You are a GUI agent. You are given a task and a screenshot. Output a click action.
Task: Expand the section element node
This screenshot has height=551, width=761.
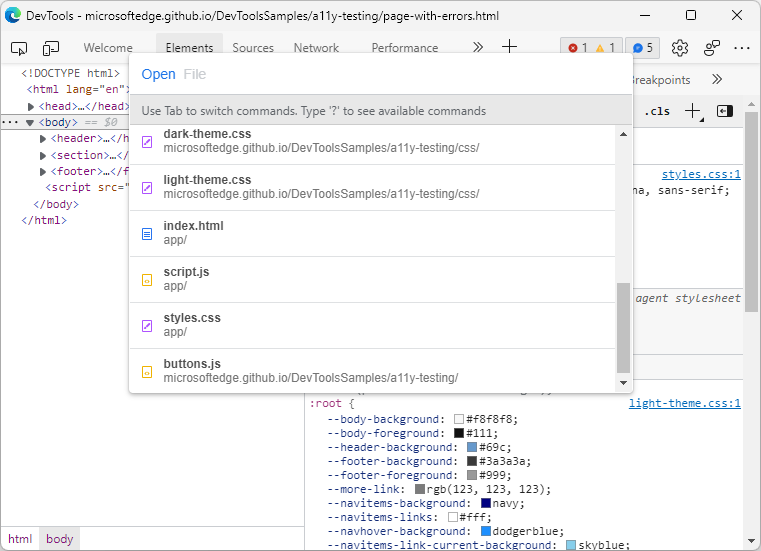coord(42,155)
